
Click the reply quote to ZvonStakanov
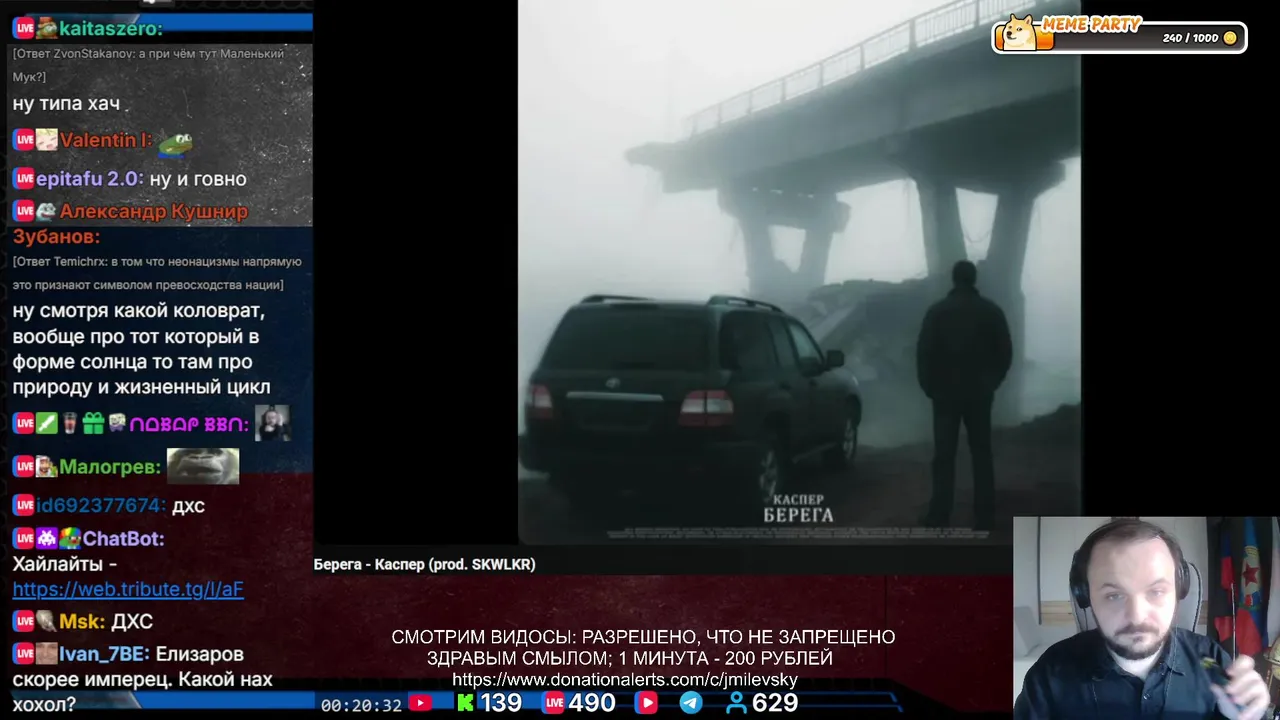point(148,65)
